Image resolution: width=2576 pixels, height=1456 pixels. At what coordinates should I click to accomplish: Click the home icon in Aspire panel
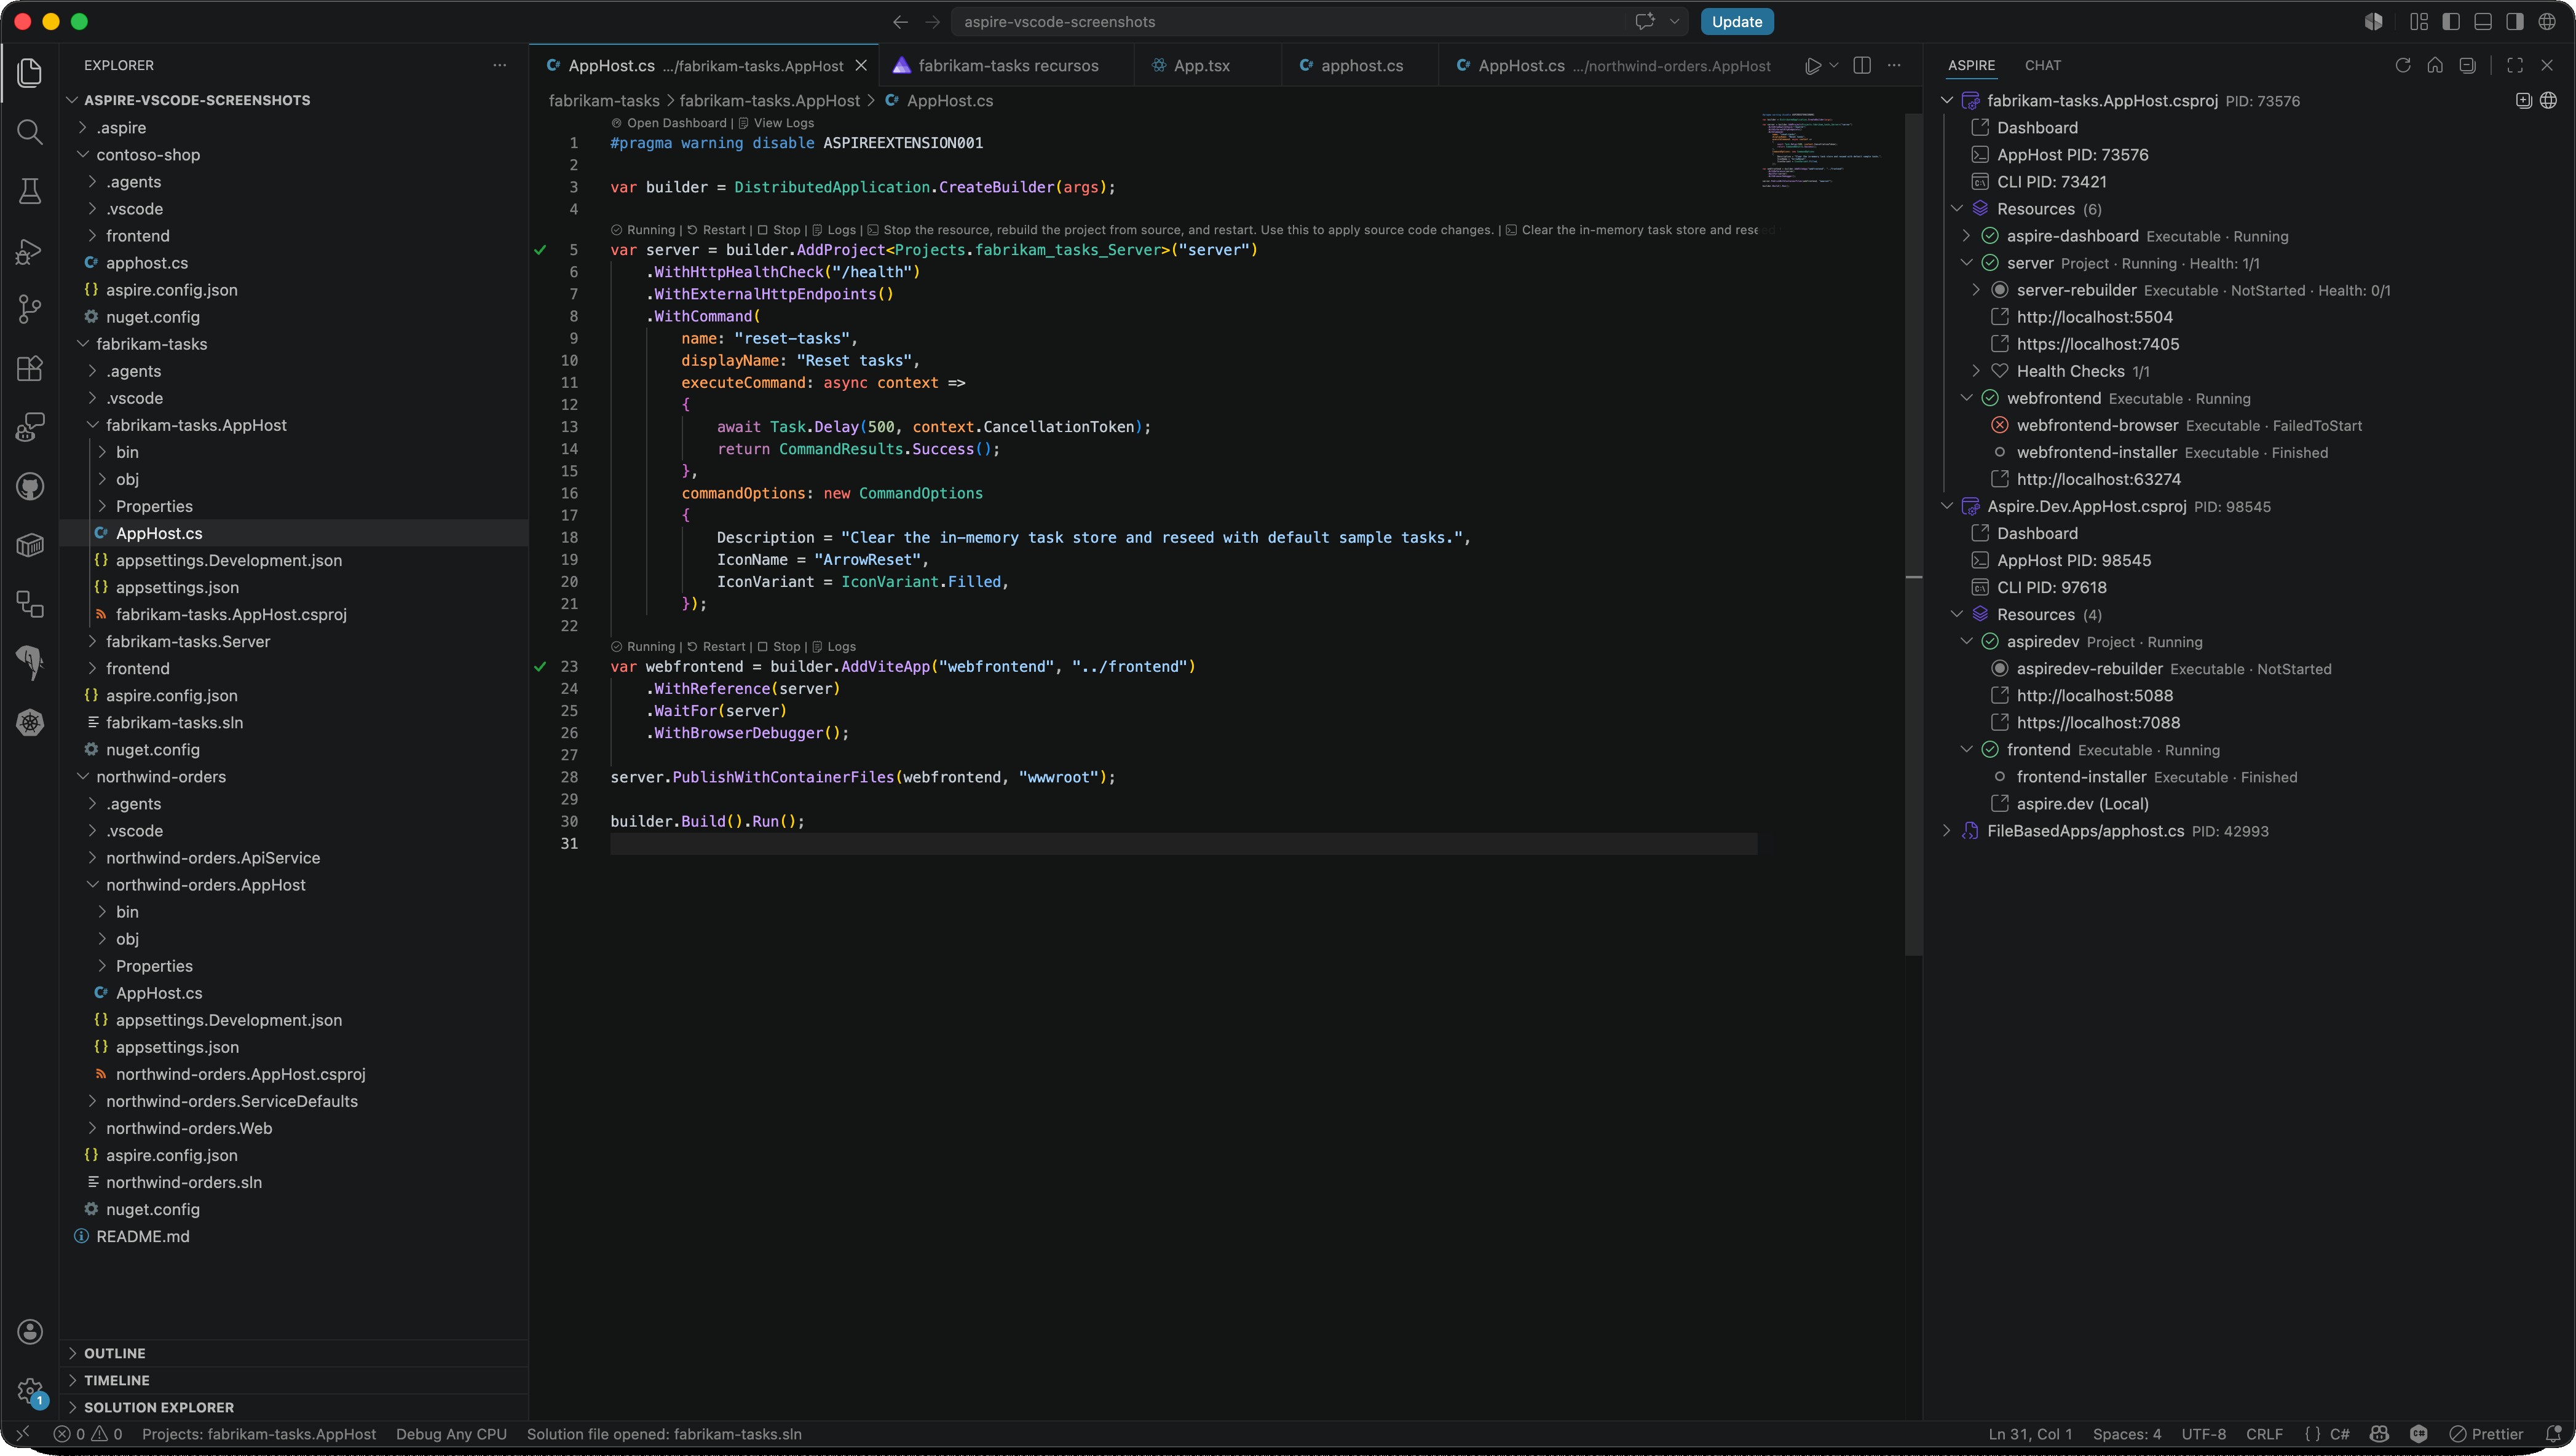2435,66
